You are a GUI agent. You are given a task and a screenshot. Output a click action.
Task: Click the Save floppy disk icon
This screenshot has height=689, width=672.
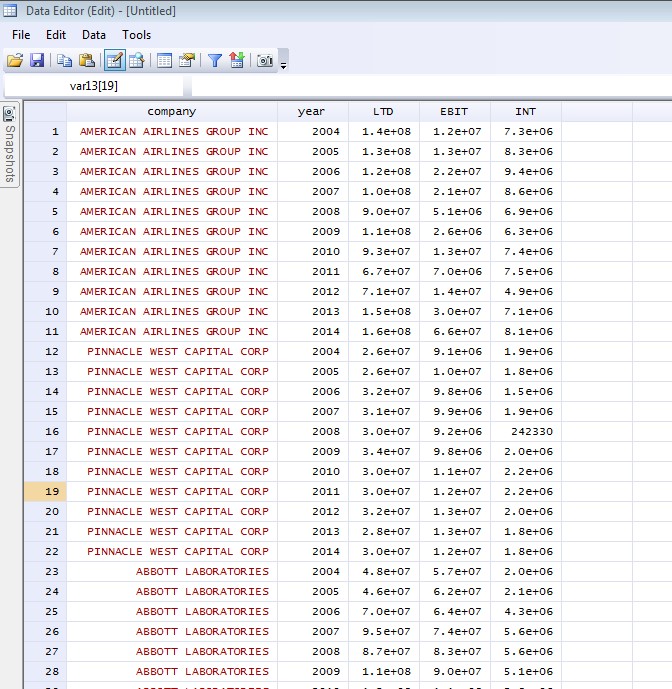37,60
